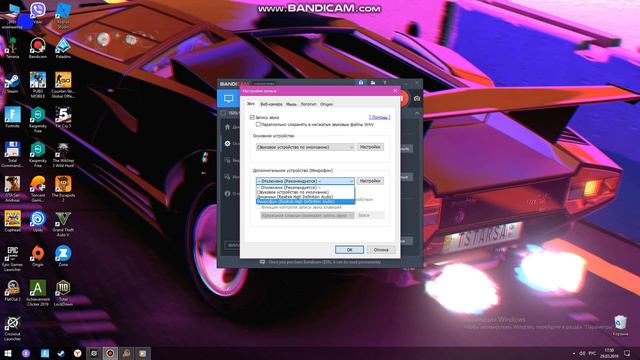Click Настройки next to microphone device

pyautogui.click(x=370, y=181)
